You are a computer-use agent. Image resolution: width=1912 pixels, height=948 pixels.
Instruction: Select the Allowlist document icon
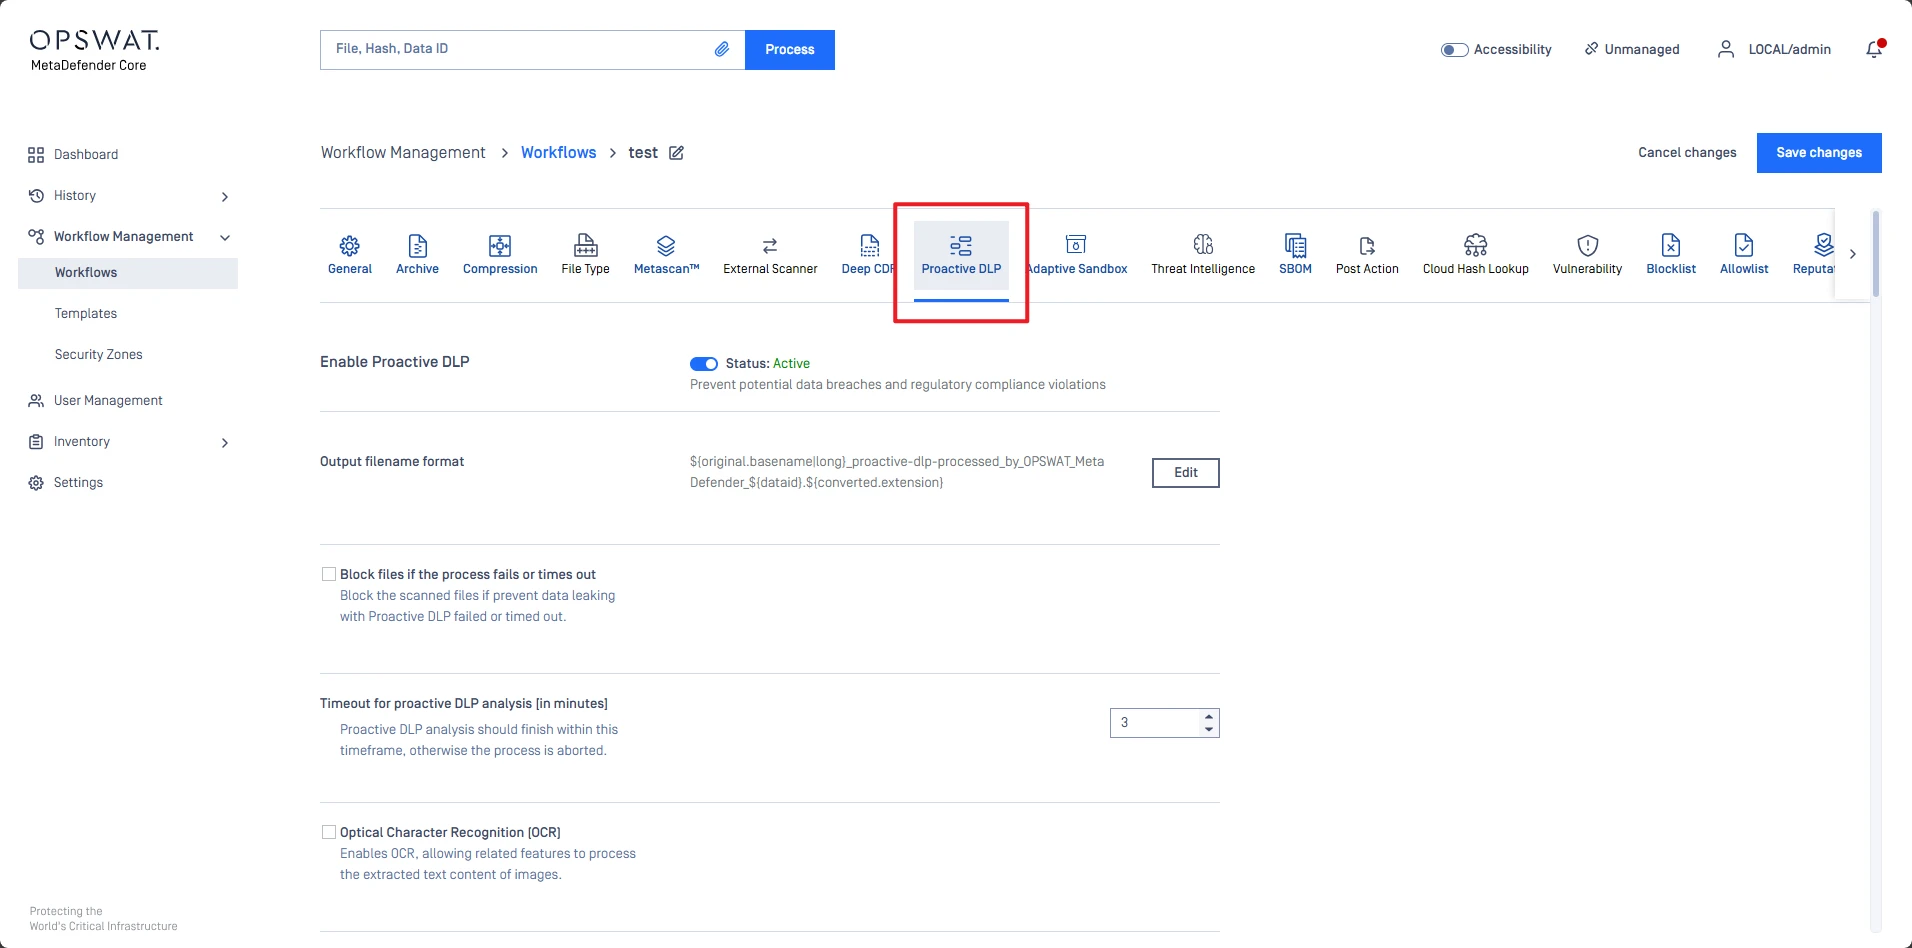pyautogui.click(x=1744, y=245)
